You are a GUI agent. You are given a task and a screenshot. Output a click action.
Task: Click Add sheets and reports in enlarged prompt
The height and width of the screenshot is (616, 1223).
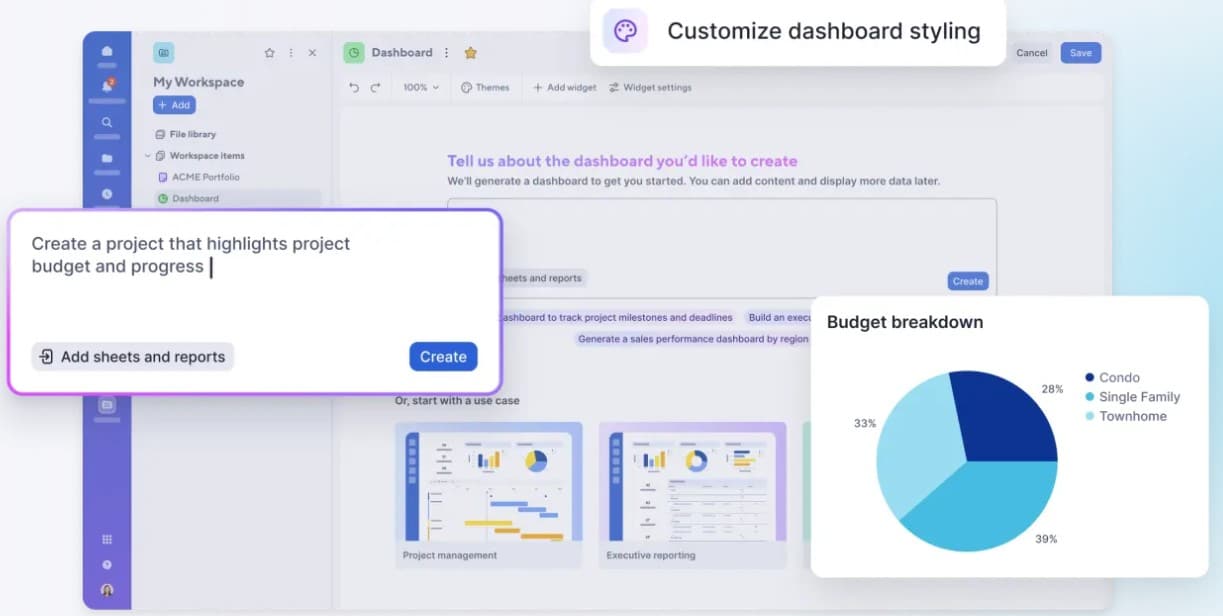(x=132, y=357)
